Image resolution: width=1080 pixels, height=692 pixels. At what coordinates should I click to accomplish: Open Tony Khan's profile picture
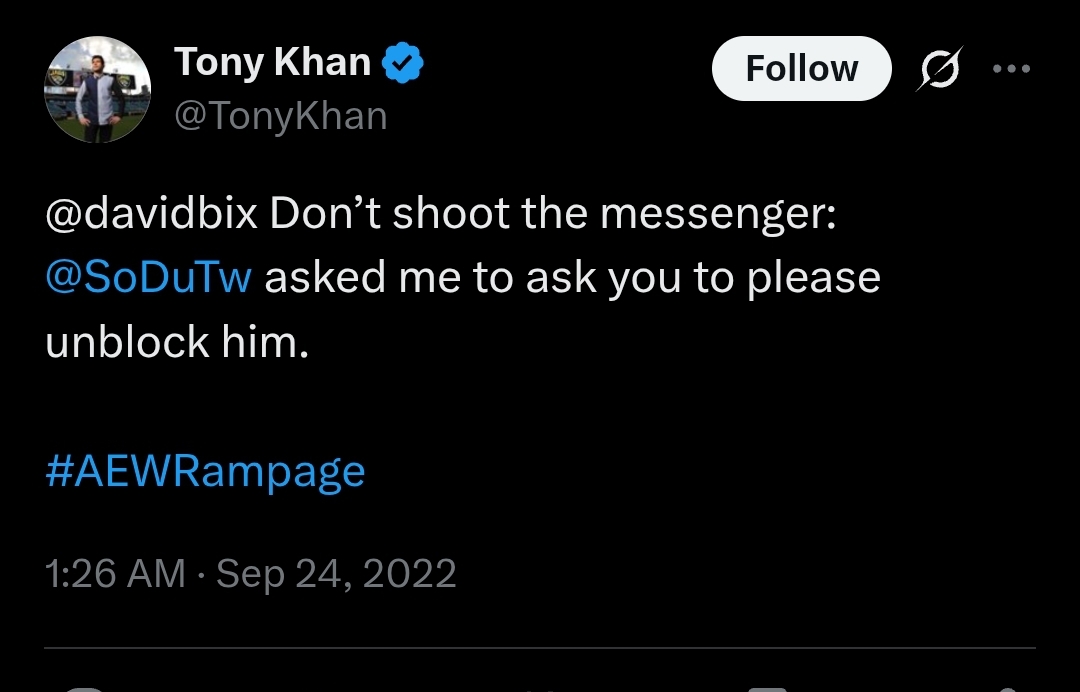97,89
